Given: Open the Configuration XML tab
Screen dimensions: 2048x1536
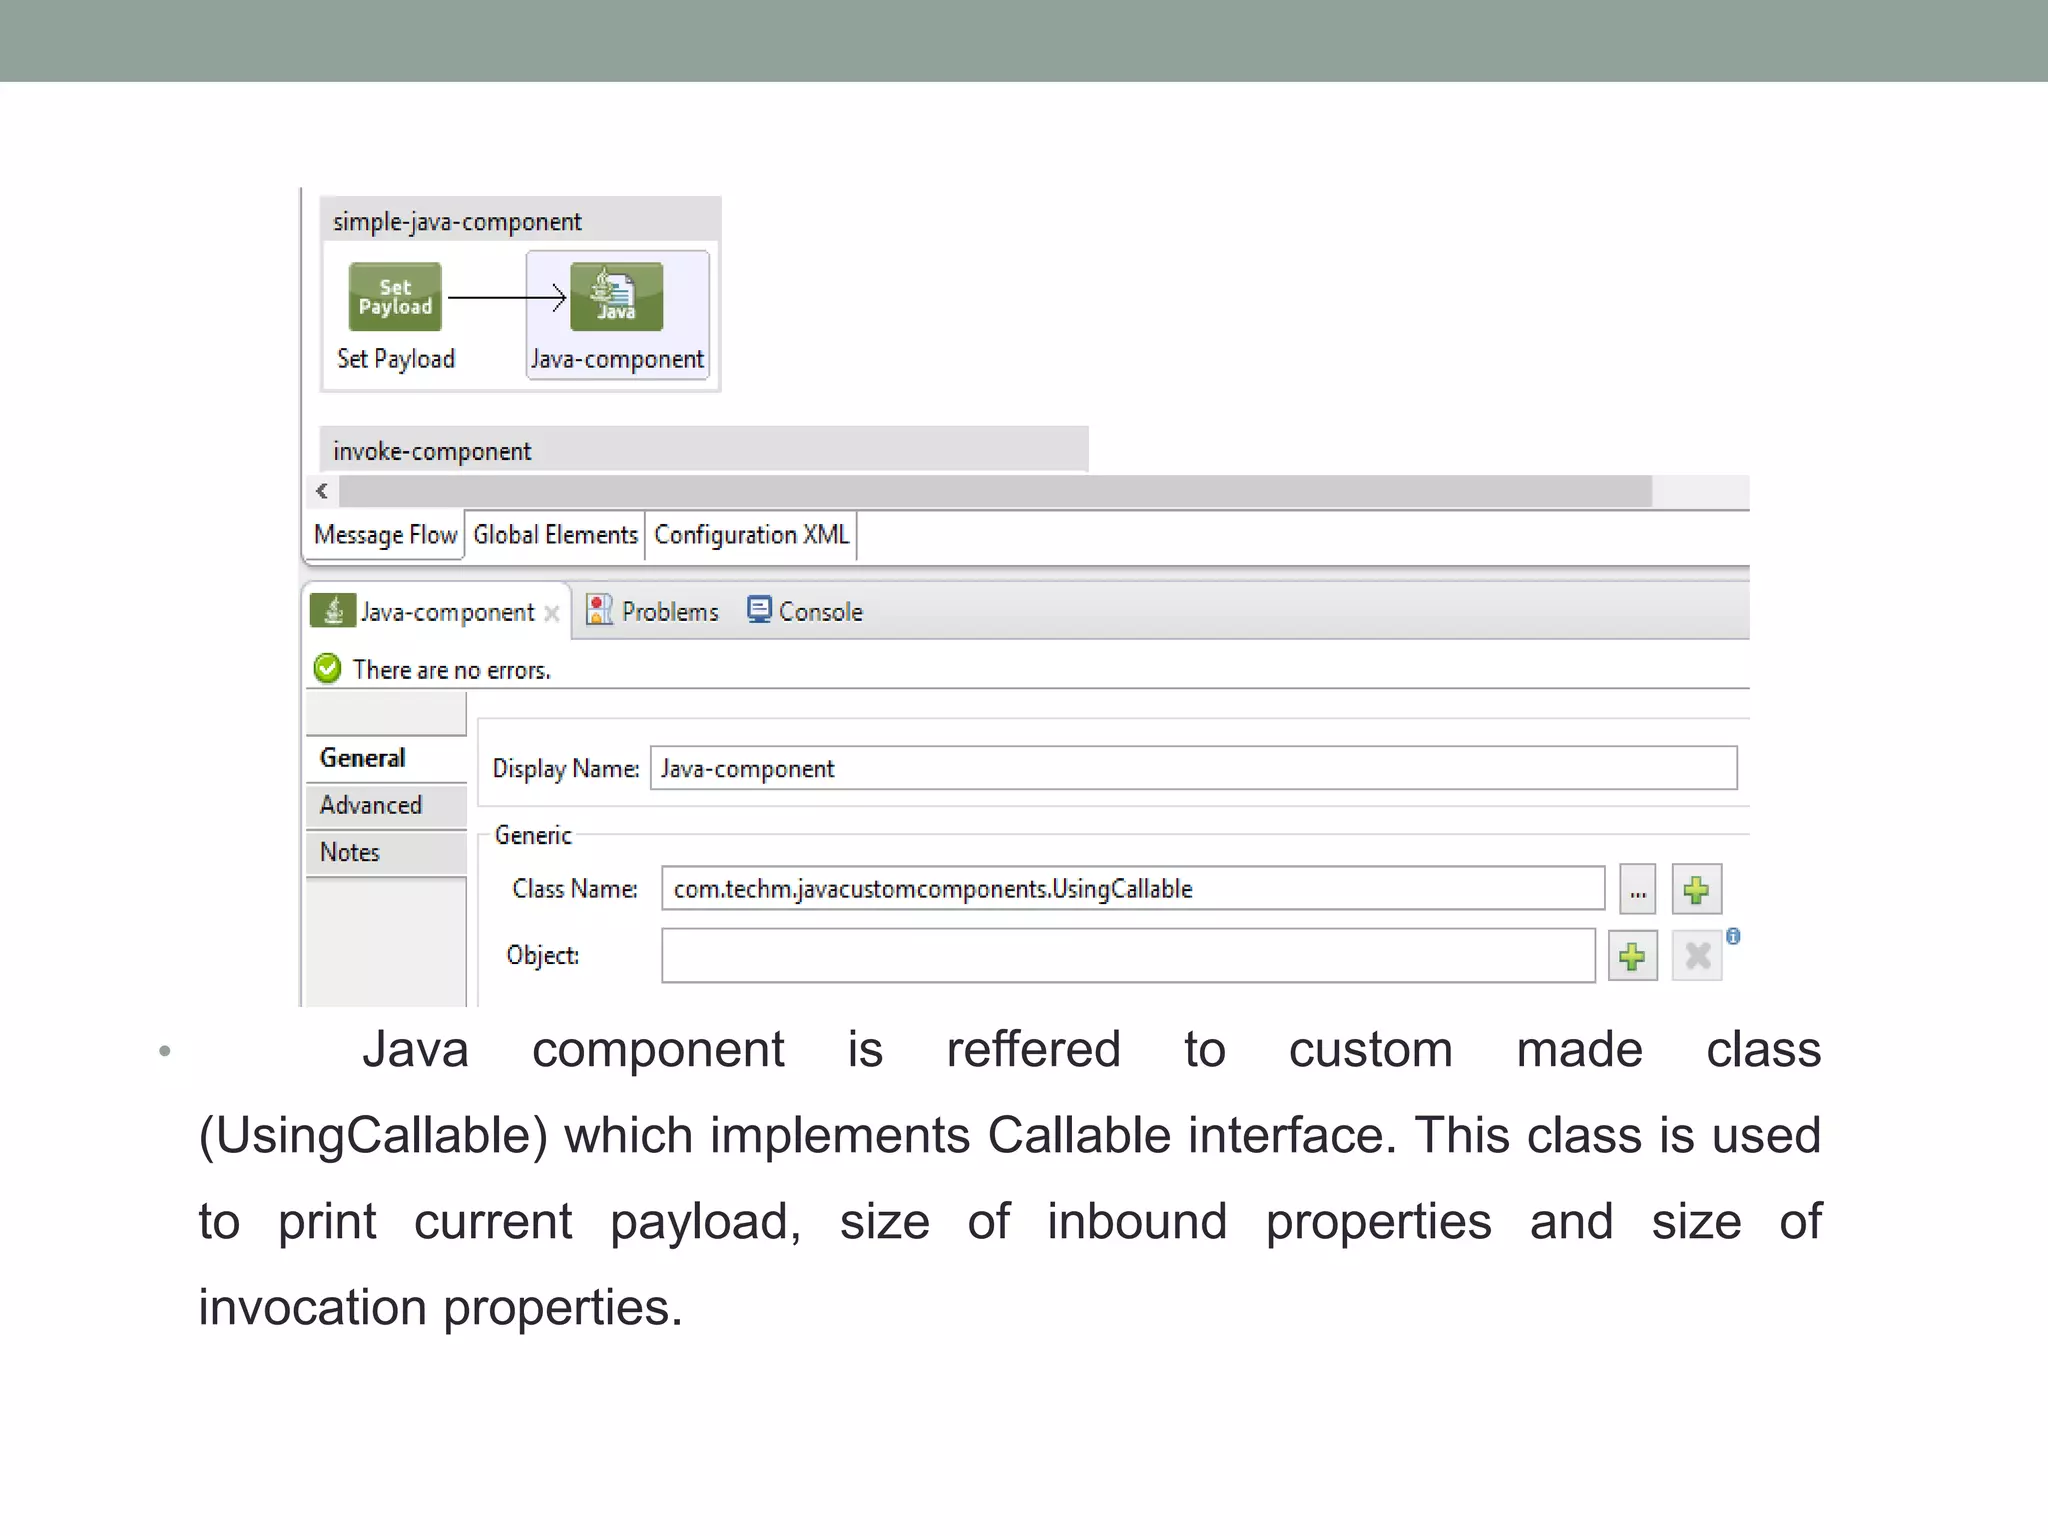Looking at the screenshot, I should [751, 535].
